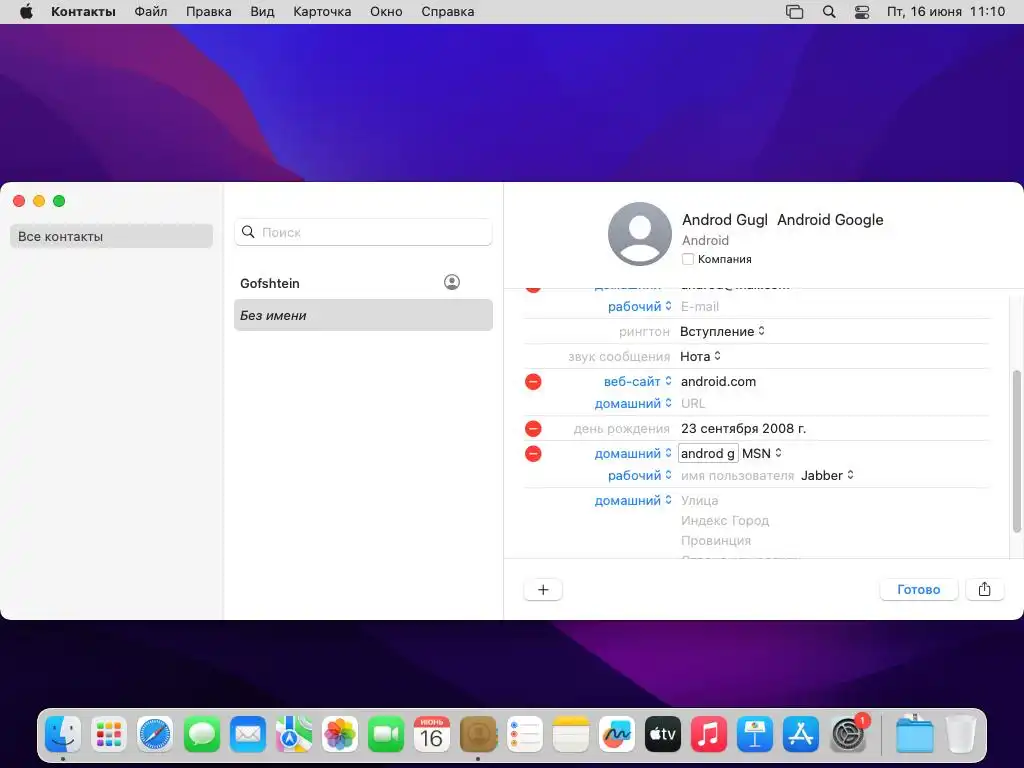Open Launchpad from the Dock
Screen dimensions: 1024x768
point(109,734)
